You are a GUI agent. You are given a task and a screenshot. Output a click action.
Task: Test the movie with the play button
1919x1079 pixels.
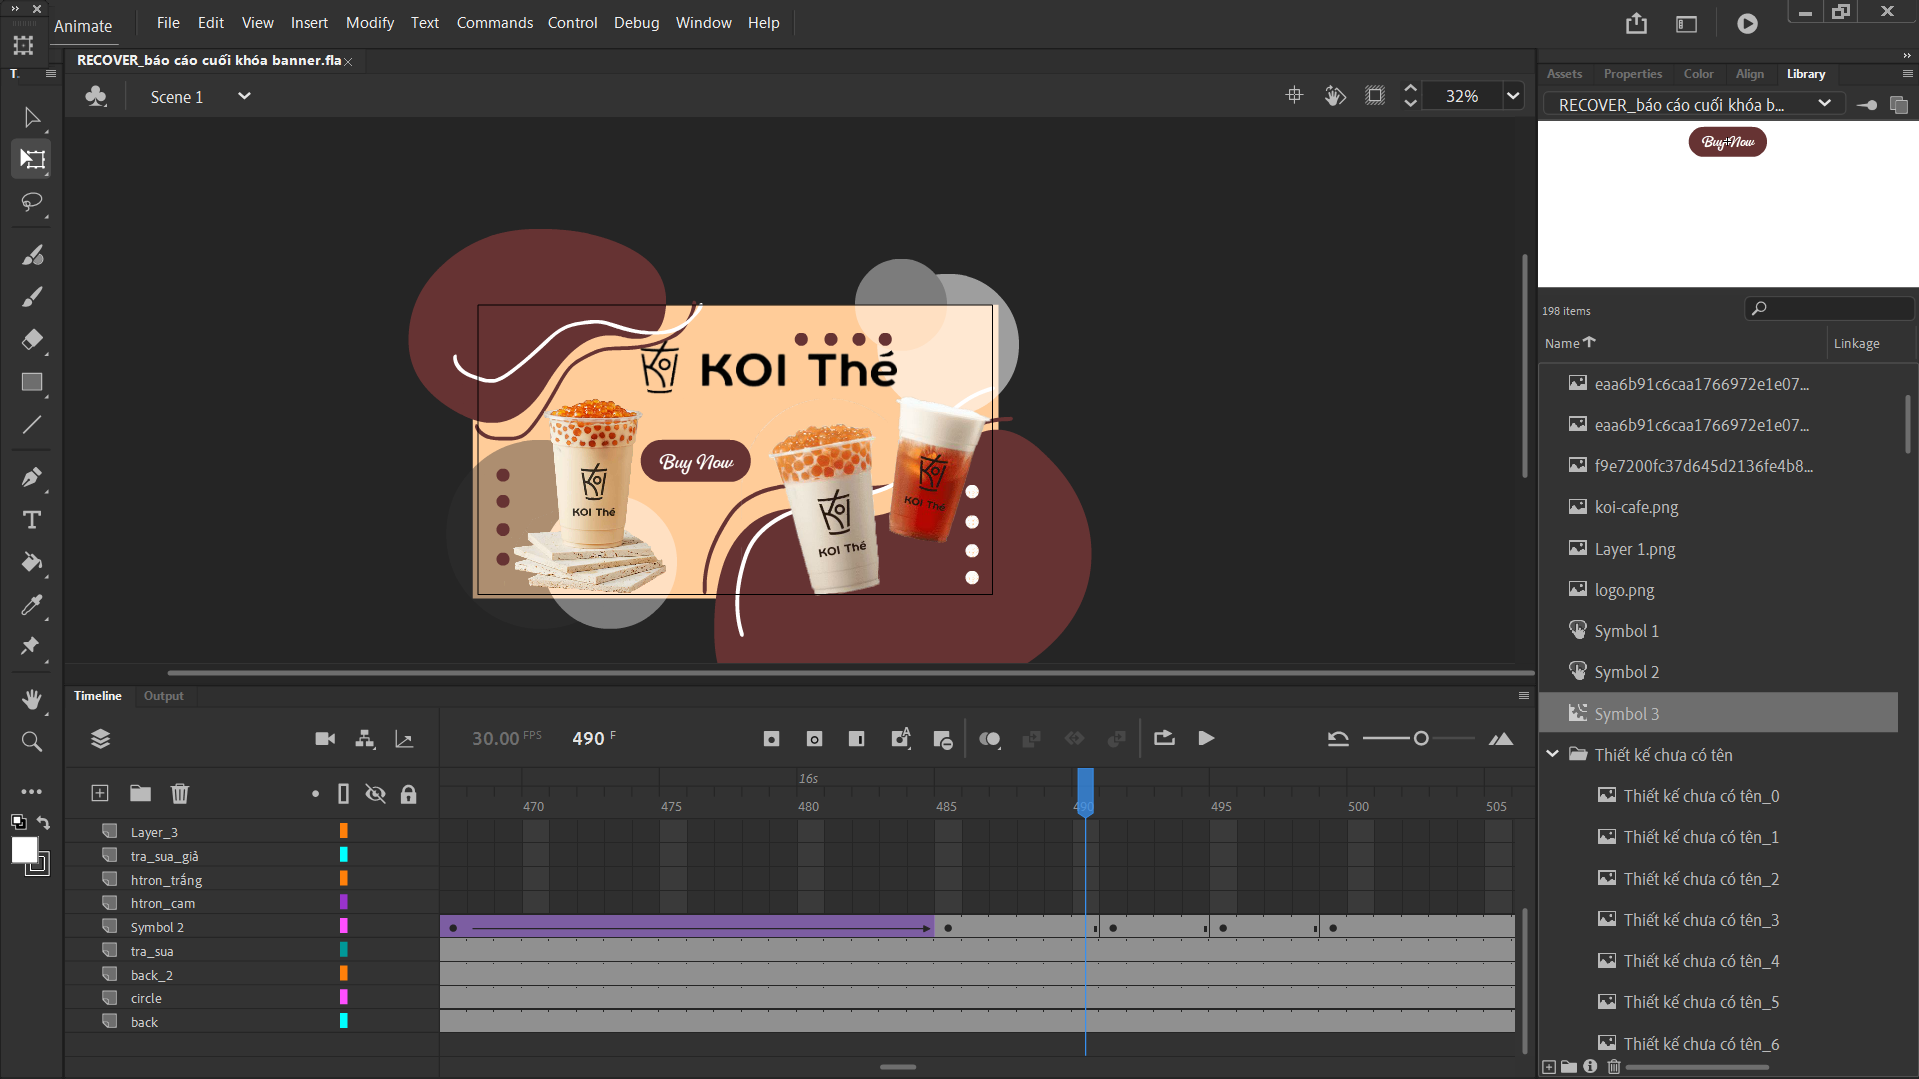pyautogui.click(x=1747, y=23)
